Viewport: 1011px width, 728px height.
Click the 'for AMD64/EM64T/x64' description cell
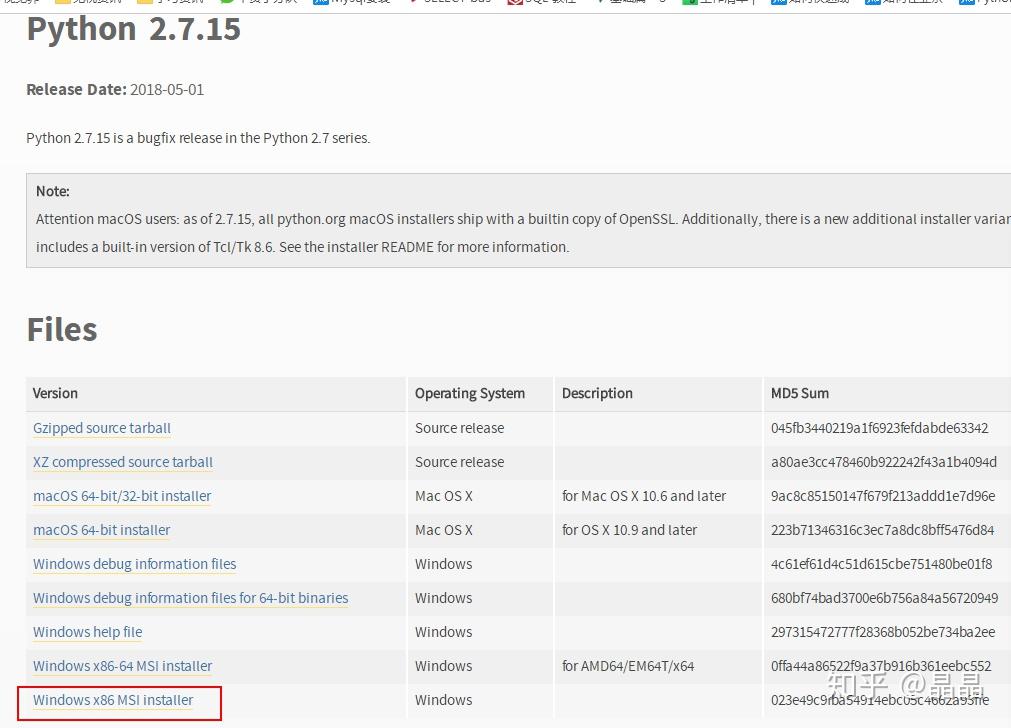[x=628, y=666]
